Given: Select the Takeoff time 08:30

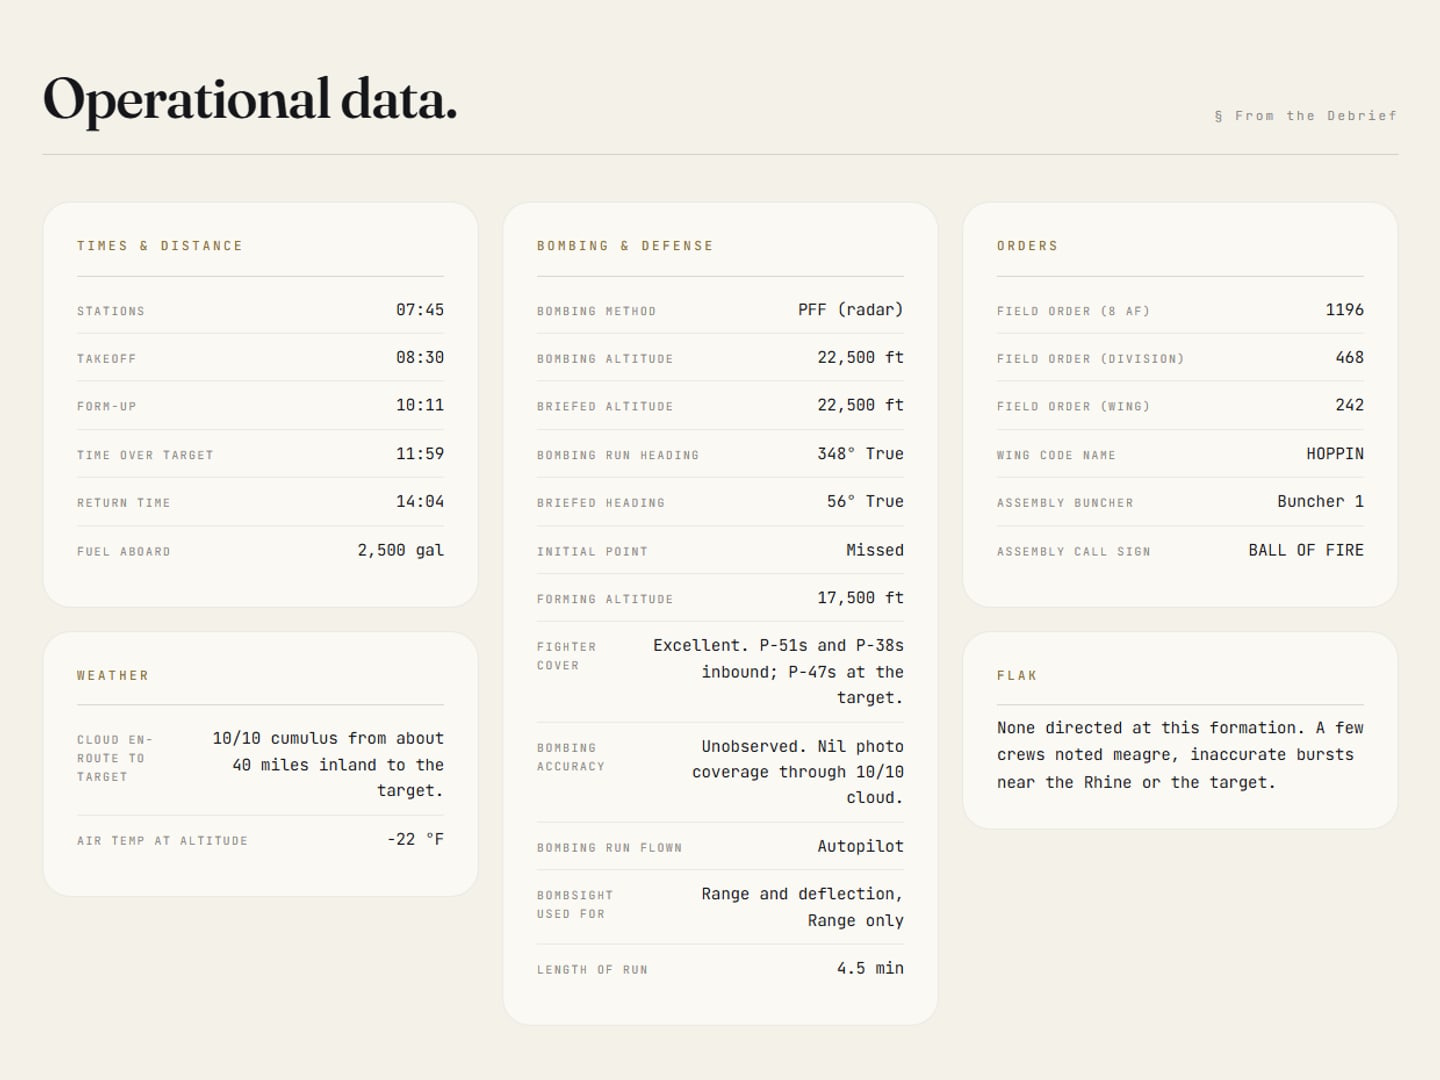Looking at the screenshot, I should point(420,358).
